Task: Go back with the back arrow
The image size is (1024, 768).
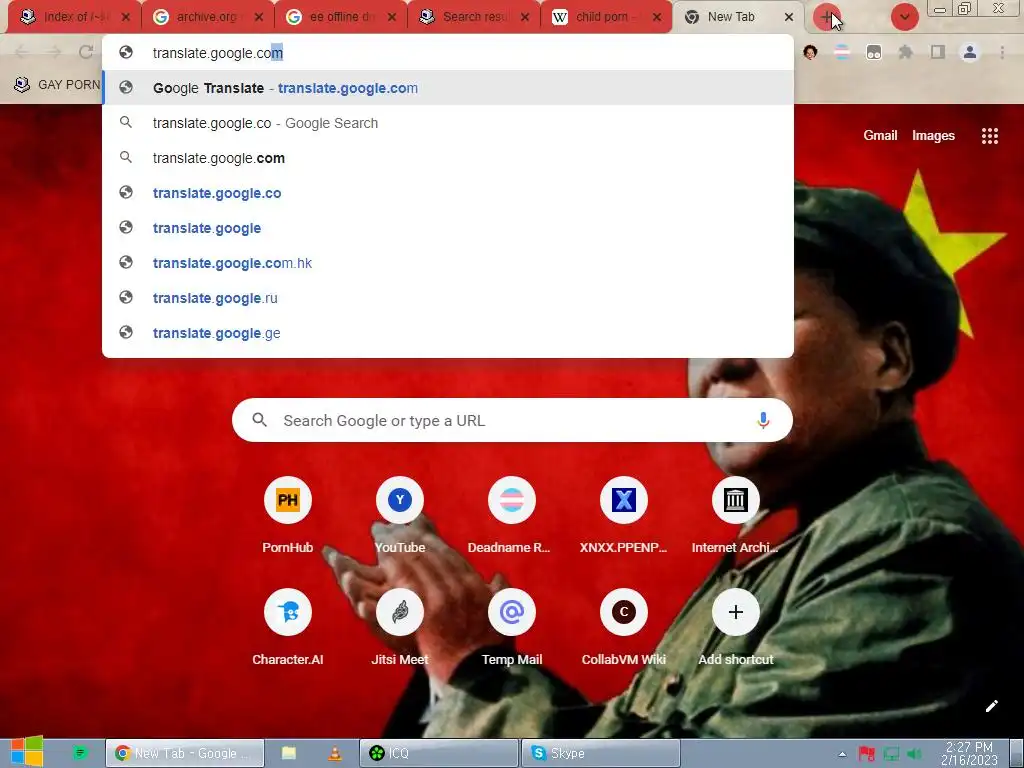Action: [22, 52]
